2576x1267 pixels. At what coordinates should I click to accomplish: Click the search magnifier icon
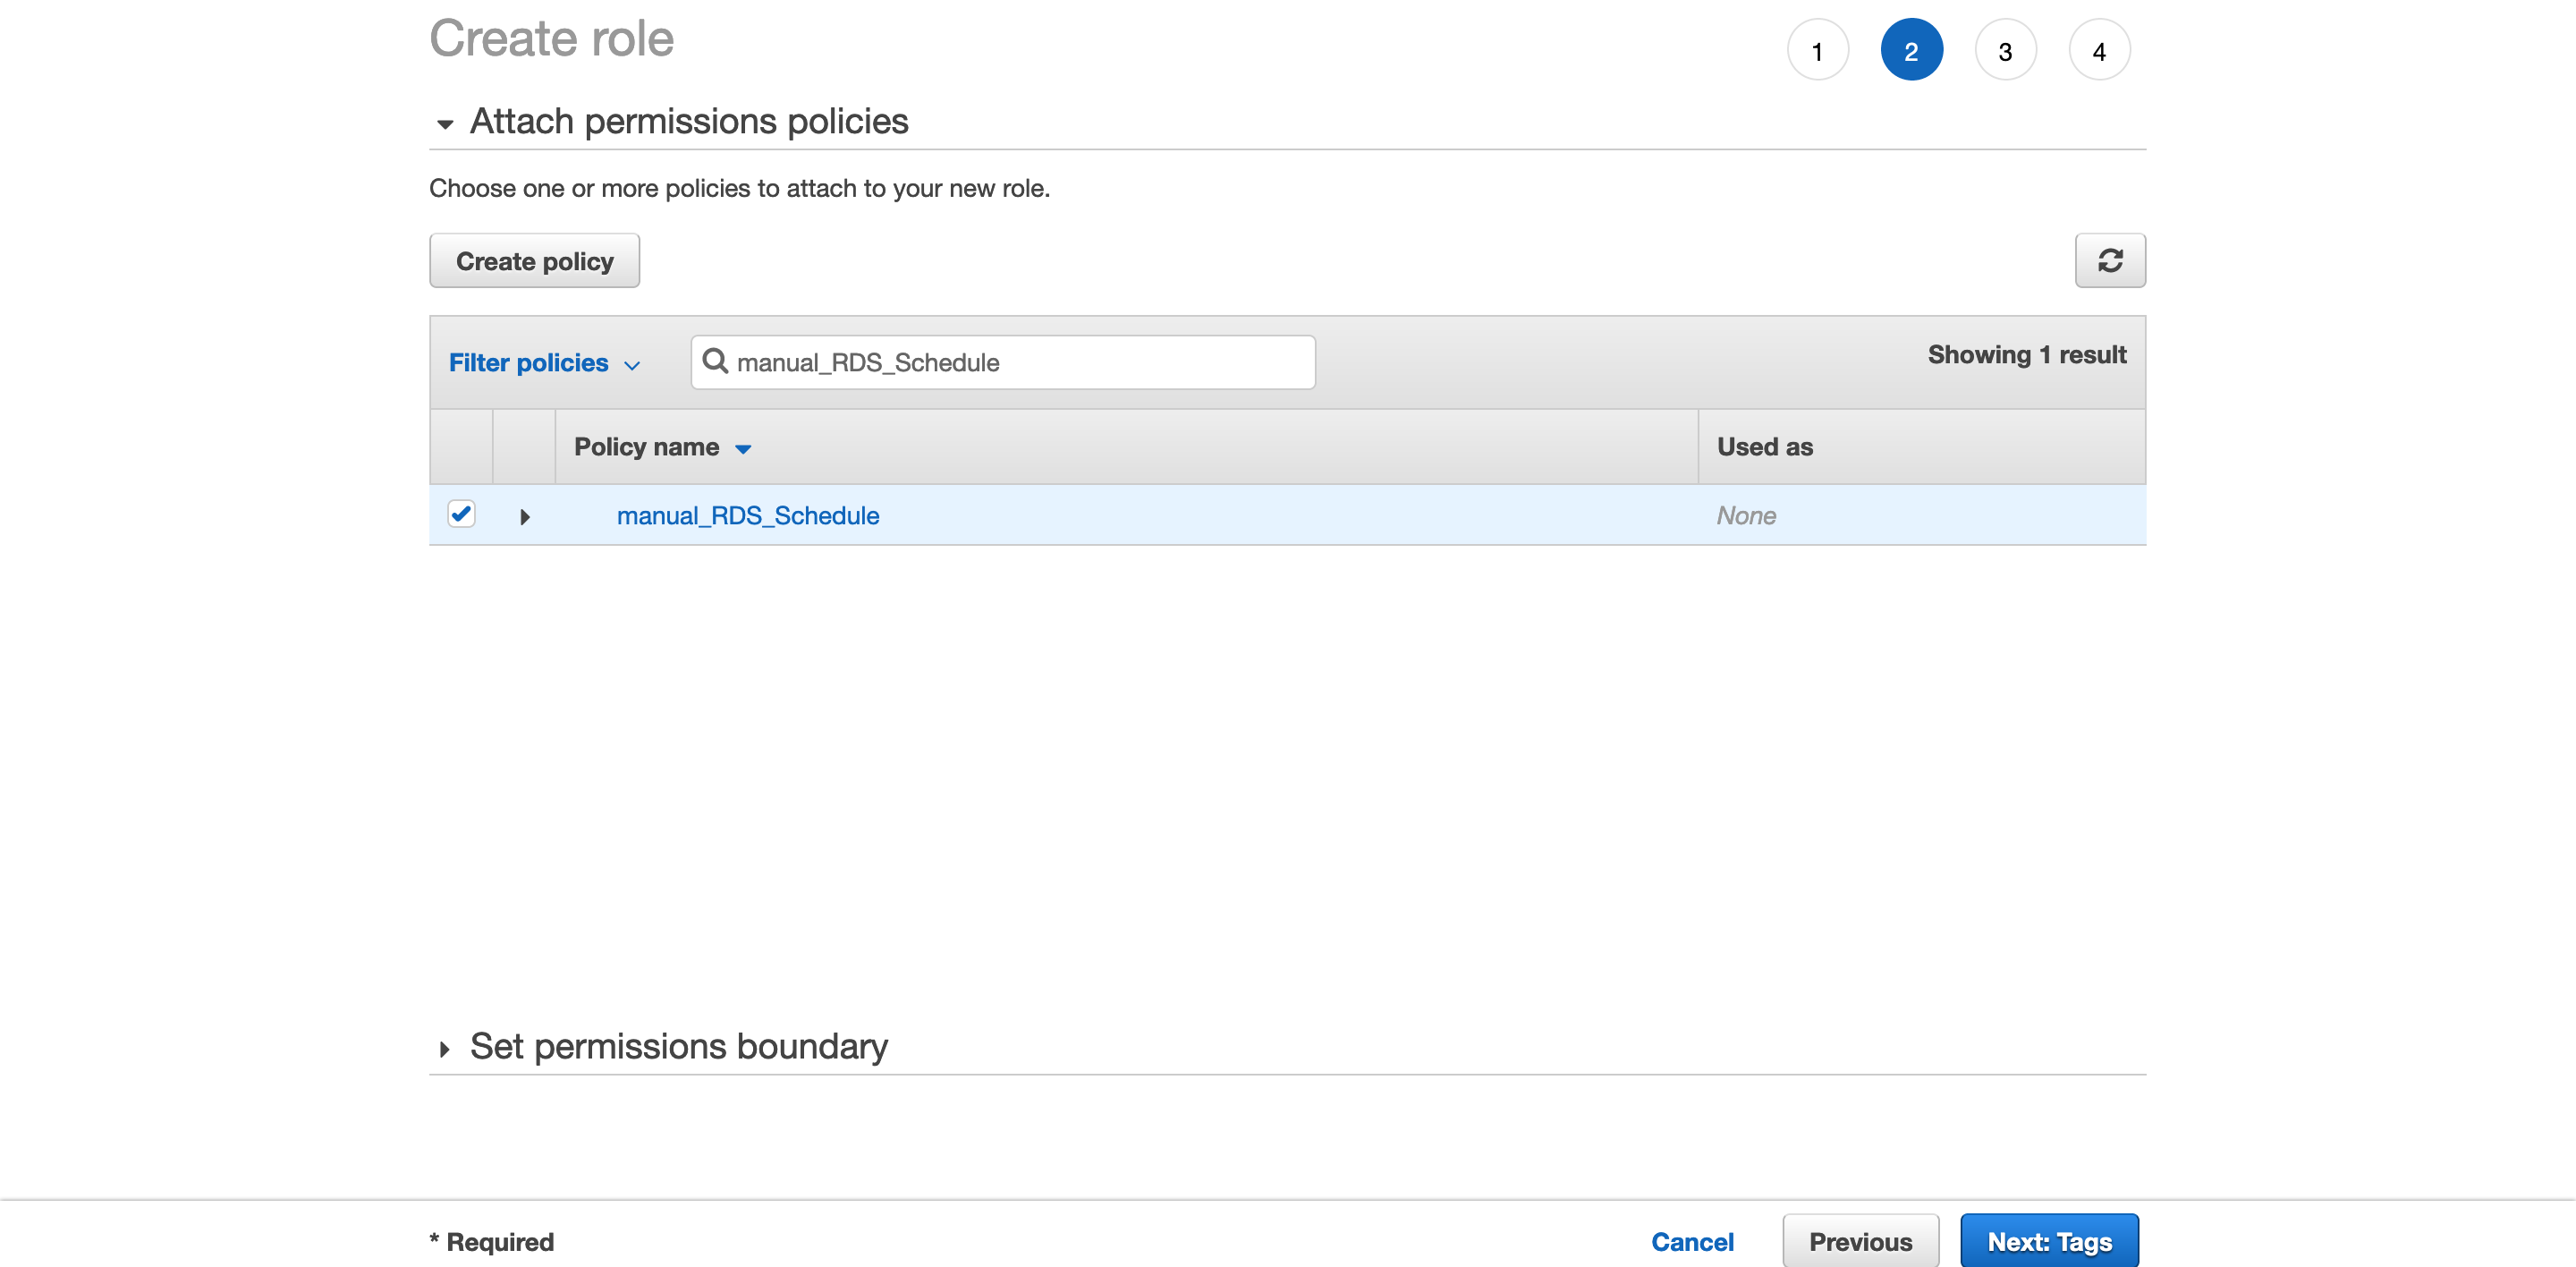pos(715,361)
